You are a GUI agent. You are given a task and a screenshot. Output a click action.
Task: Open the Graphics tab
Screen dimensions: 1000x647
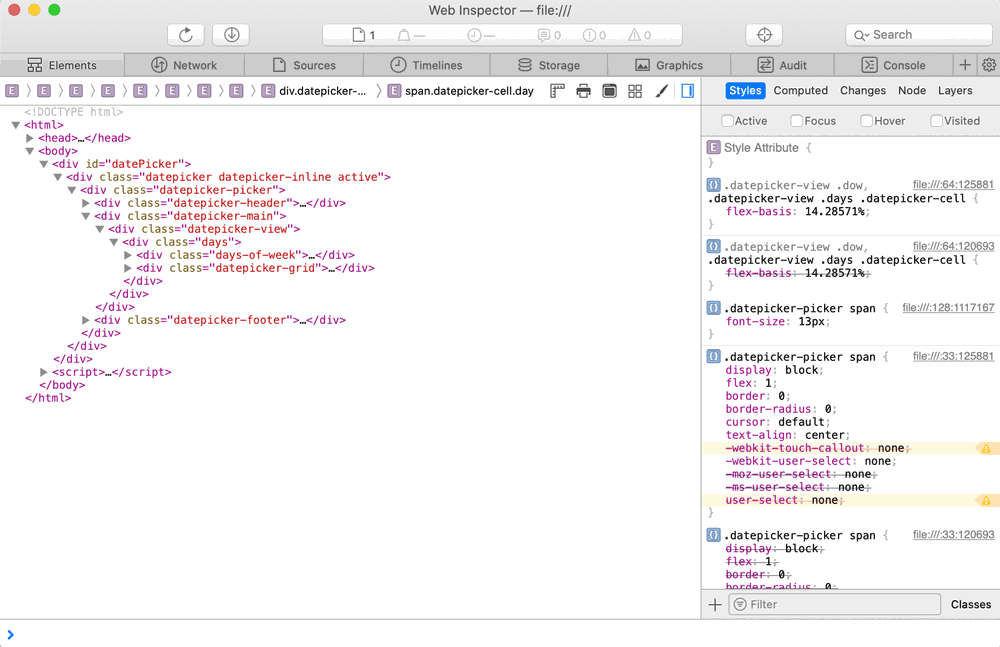pos(668,65)
